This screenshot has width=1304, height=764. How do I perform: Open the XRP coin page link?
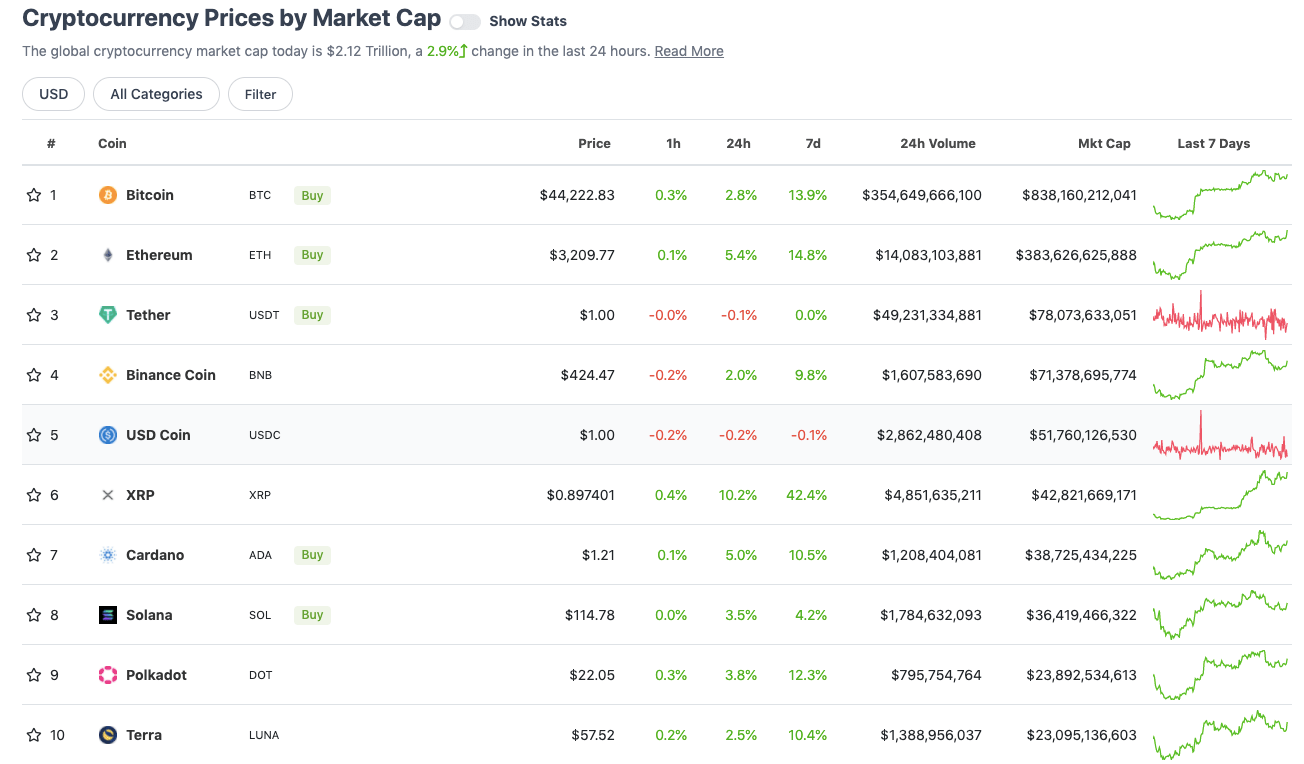click(140, 495)
